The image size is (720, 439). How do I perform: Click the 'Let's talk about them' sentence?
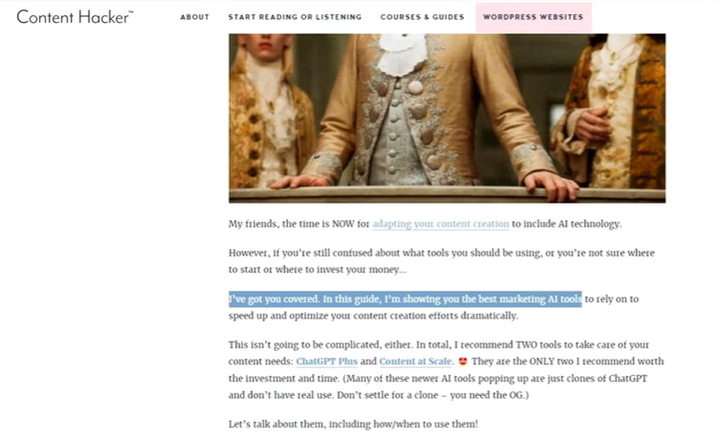coord(353,424)
